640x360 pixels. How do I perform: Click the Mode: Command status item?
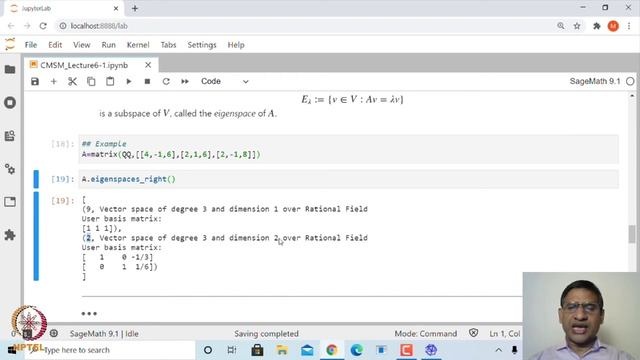[426, 334]
